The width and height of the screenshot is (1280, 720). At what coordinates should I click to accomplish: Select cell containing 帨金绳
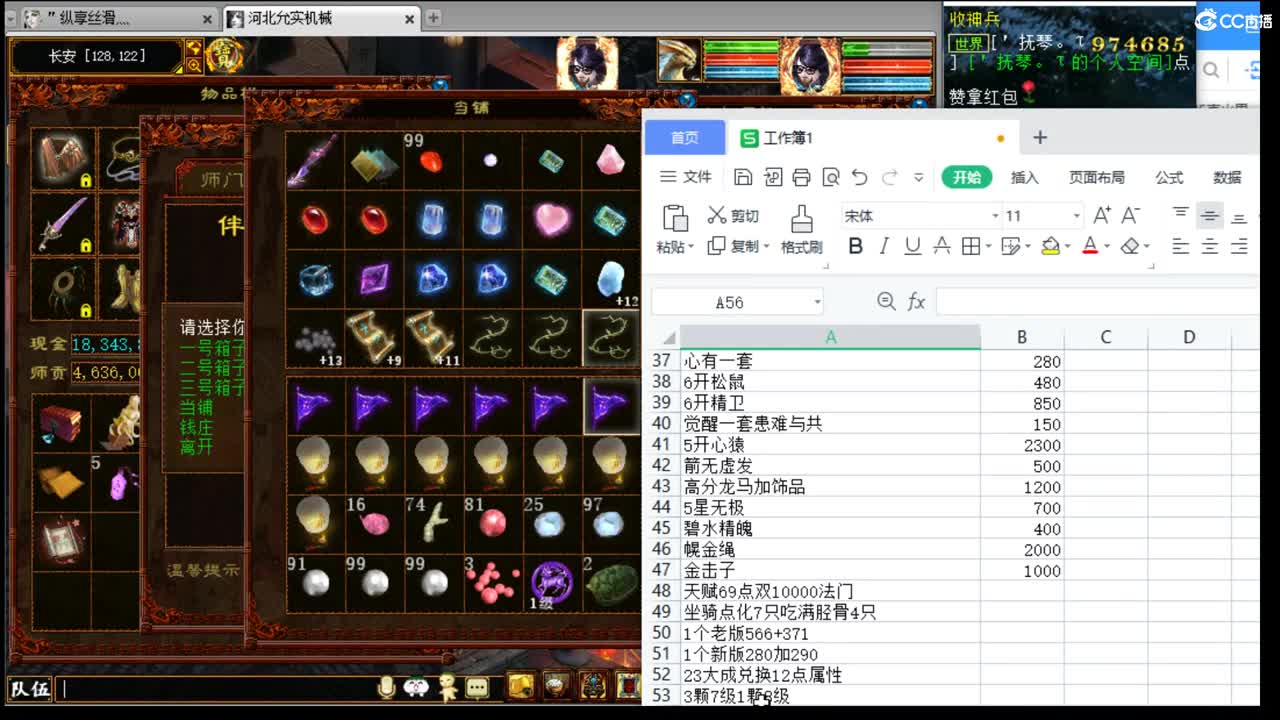click(x=830, y=549)
